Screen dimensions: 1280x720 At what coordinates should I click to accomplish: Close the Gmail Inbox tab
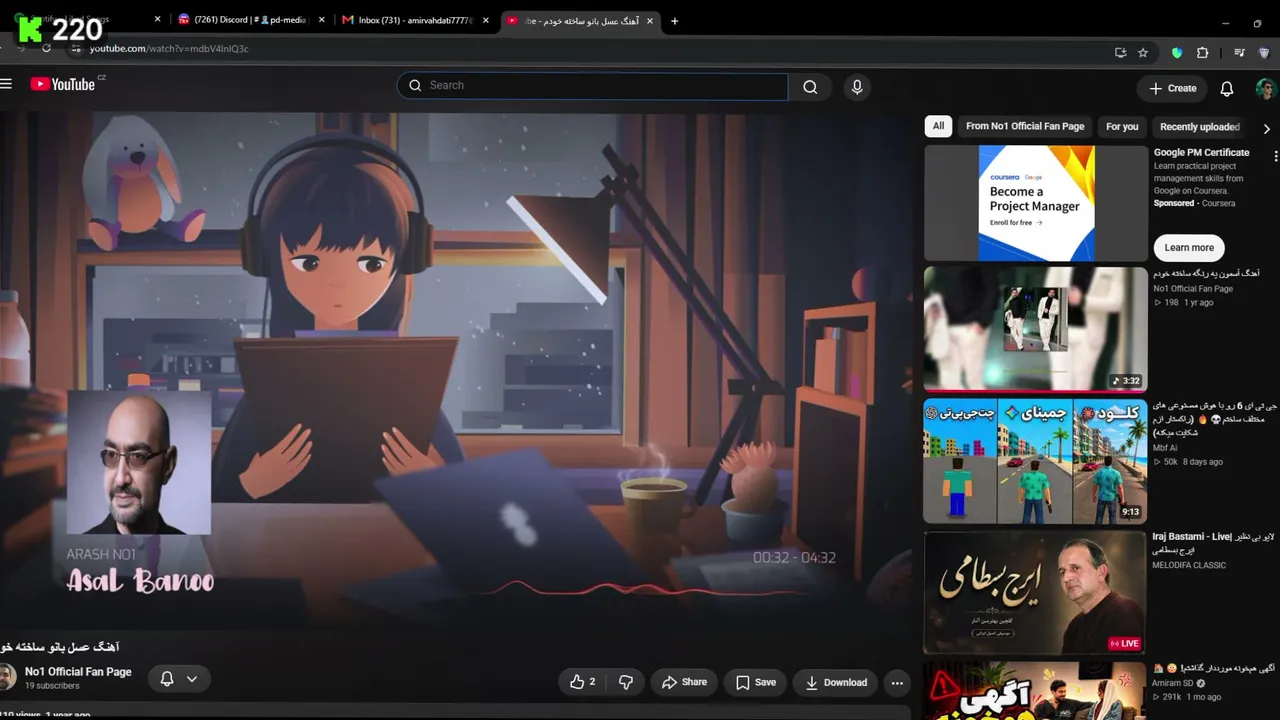[485, 20]
